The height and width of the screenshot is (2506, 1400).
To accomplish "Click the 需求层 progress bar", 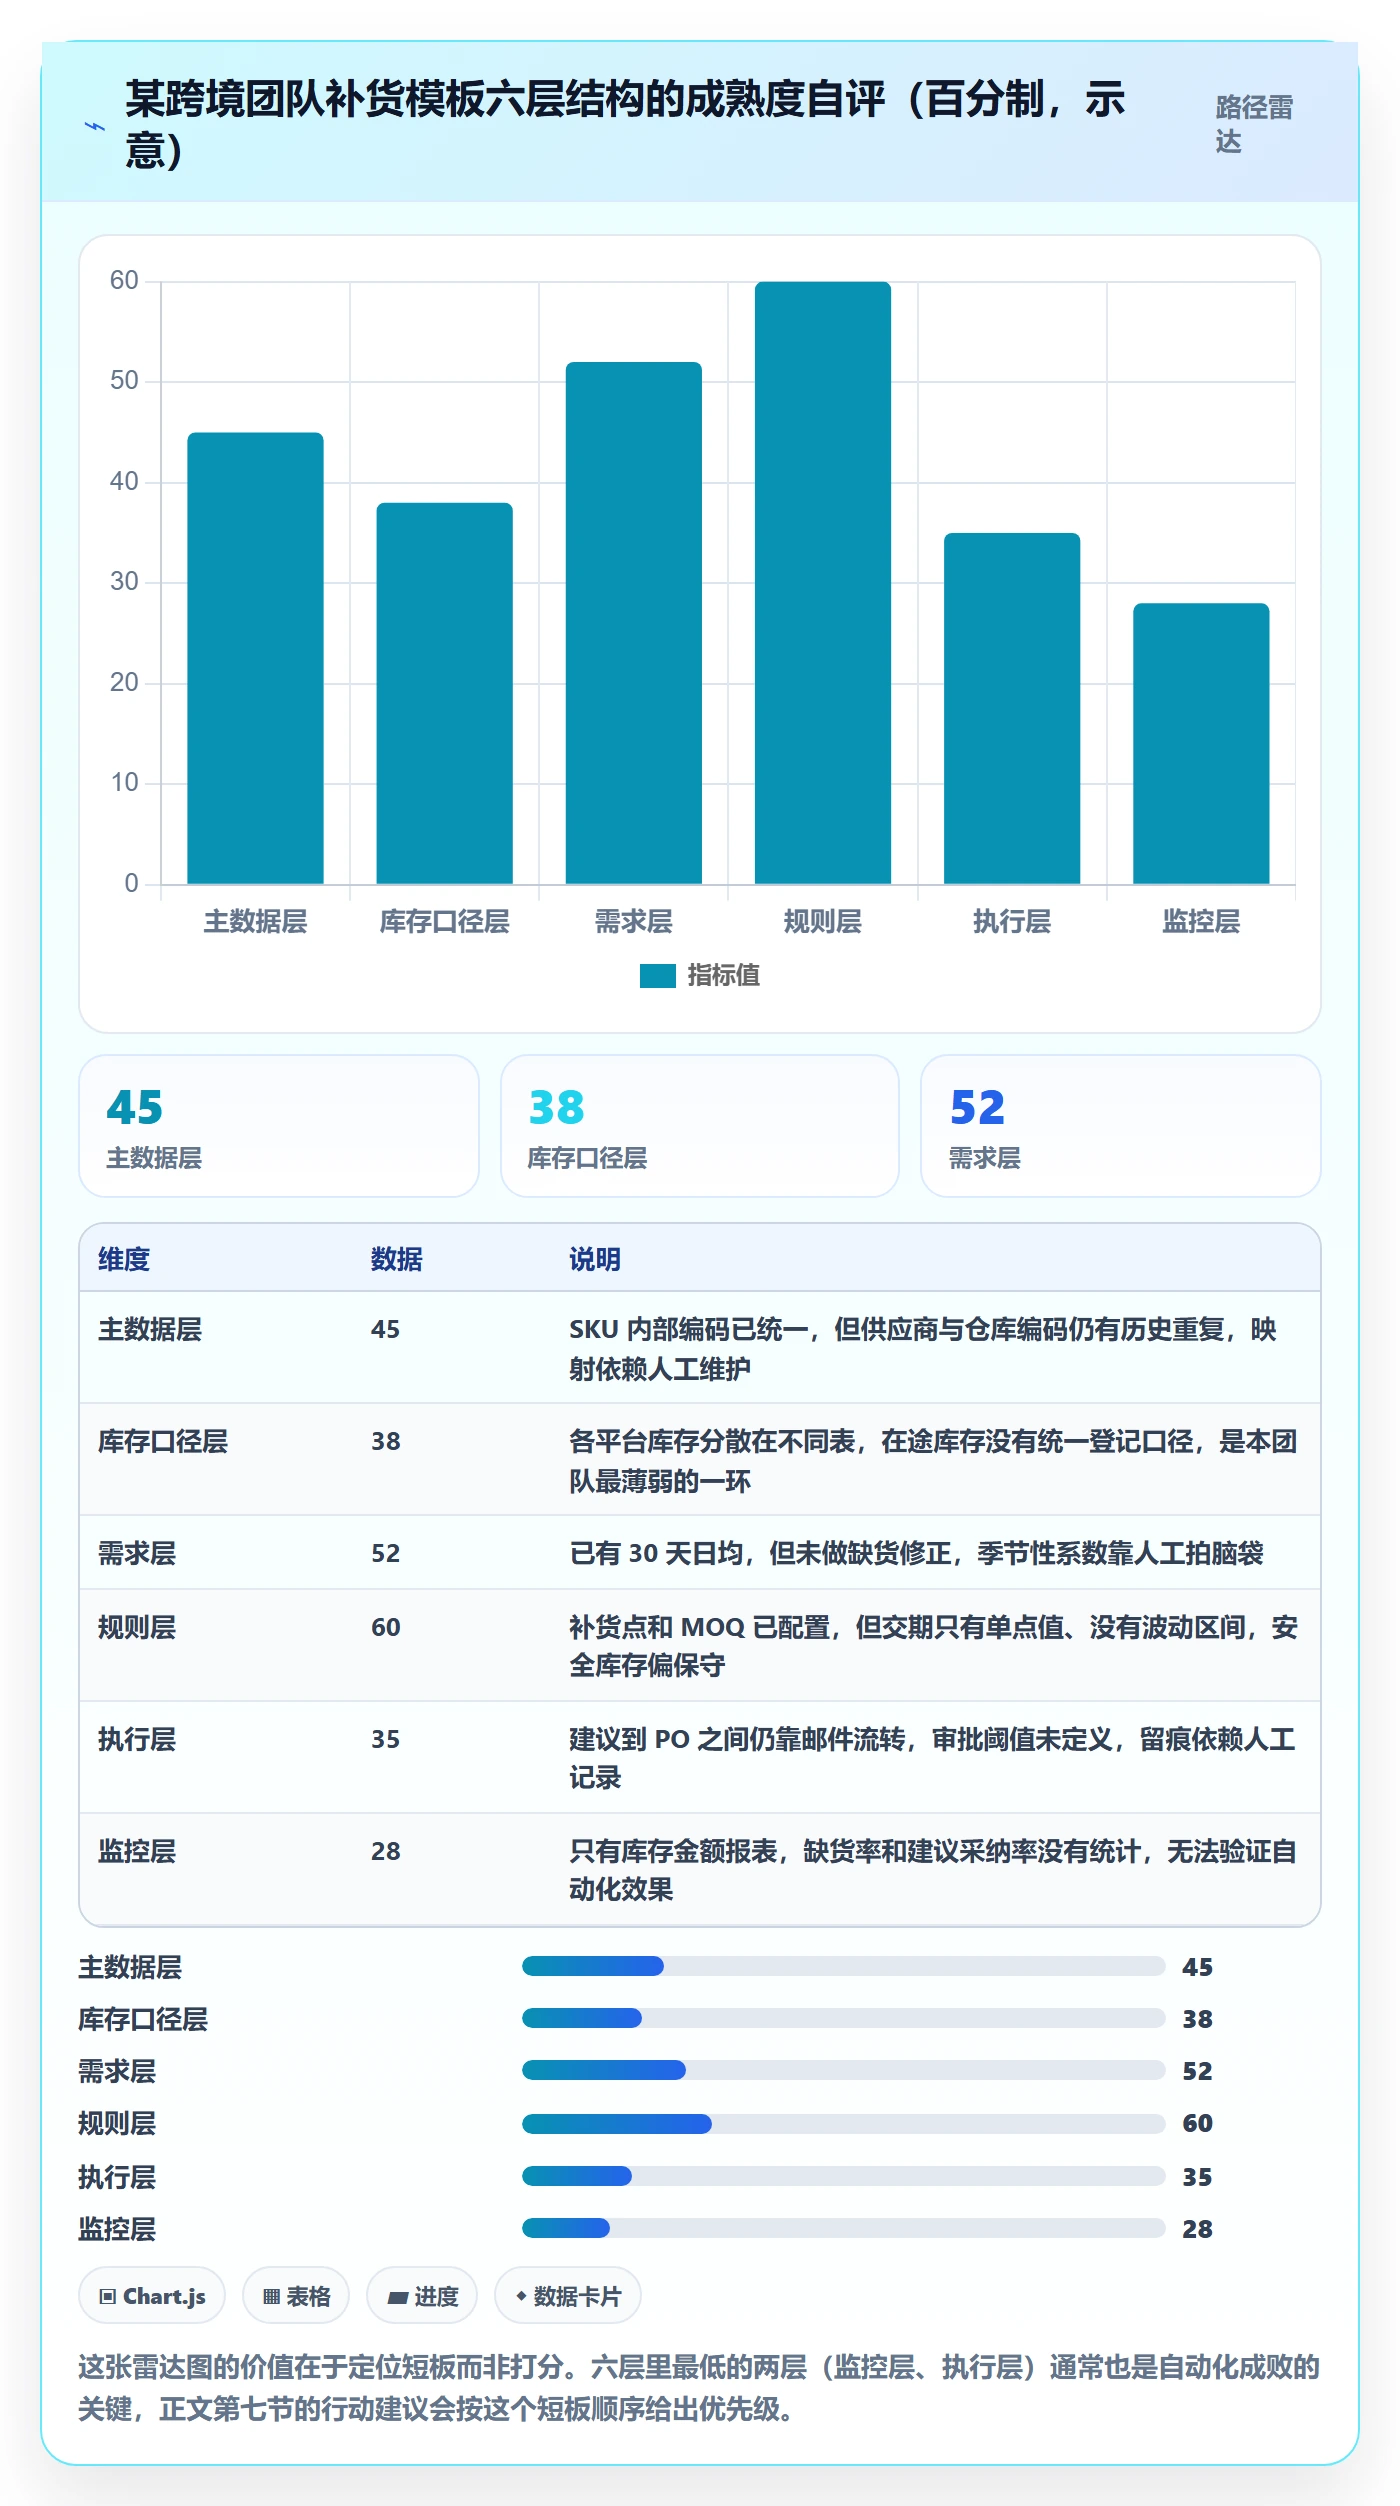I will (843, 2070).
